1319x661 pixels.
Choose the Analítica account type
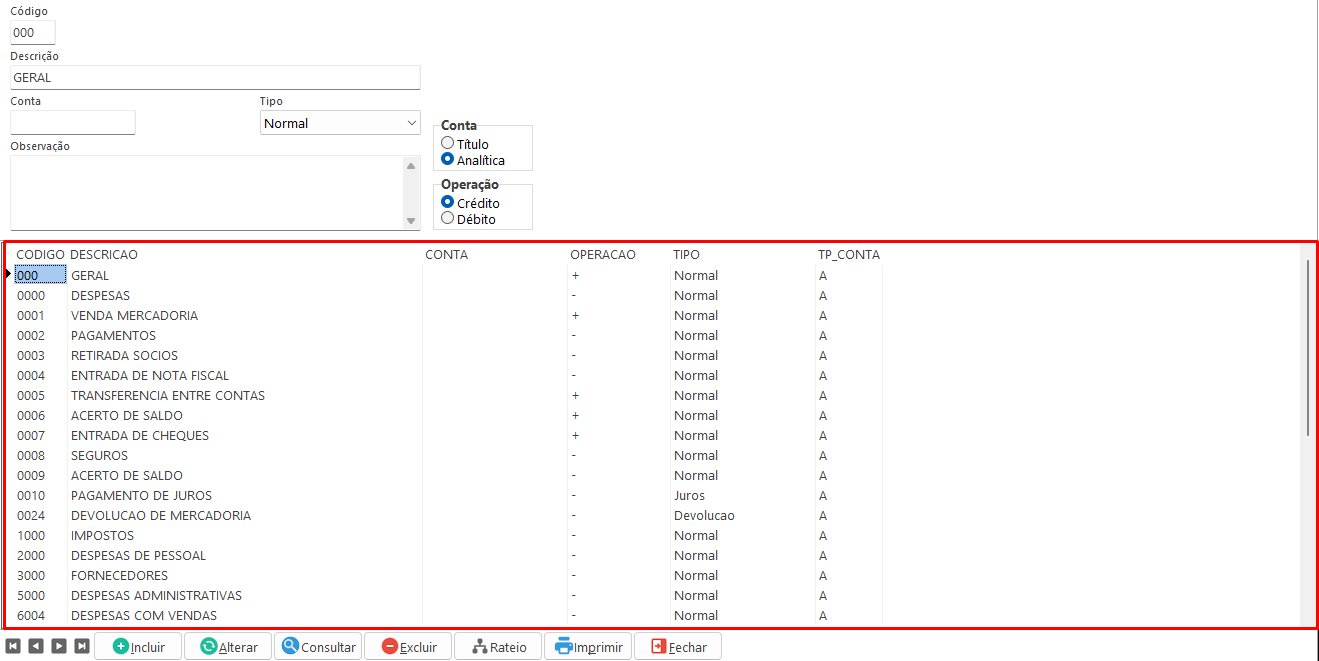click(x=448, y=159)
